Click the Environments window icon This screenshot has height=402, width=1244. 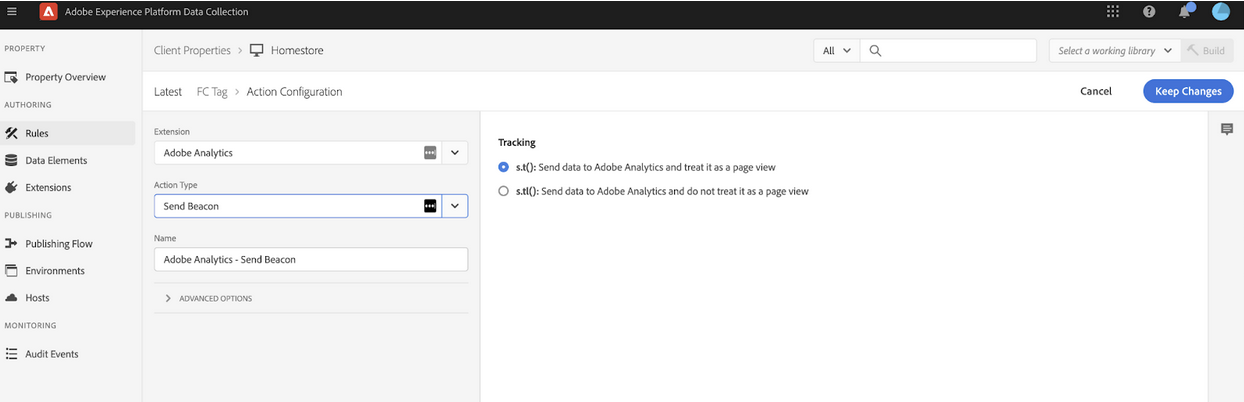coord(12,270)
